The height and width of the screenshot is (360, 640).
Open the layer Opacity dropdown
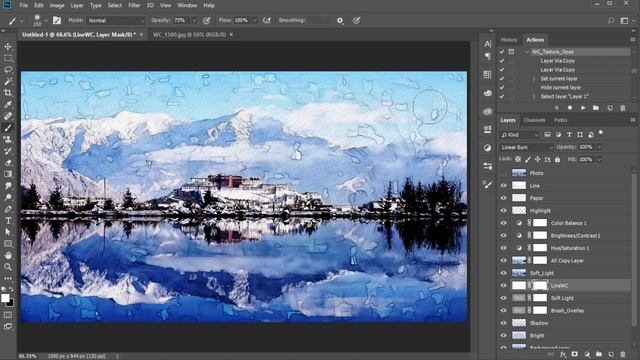[x=599, y=147]
